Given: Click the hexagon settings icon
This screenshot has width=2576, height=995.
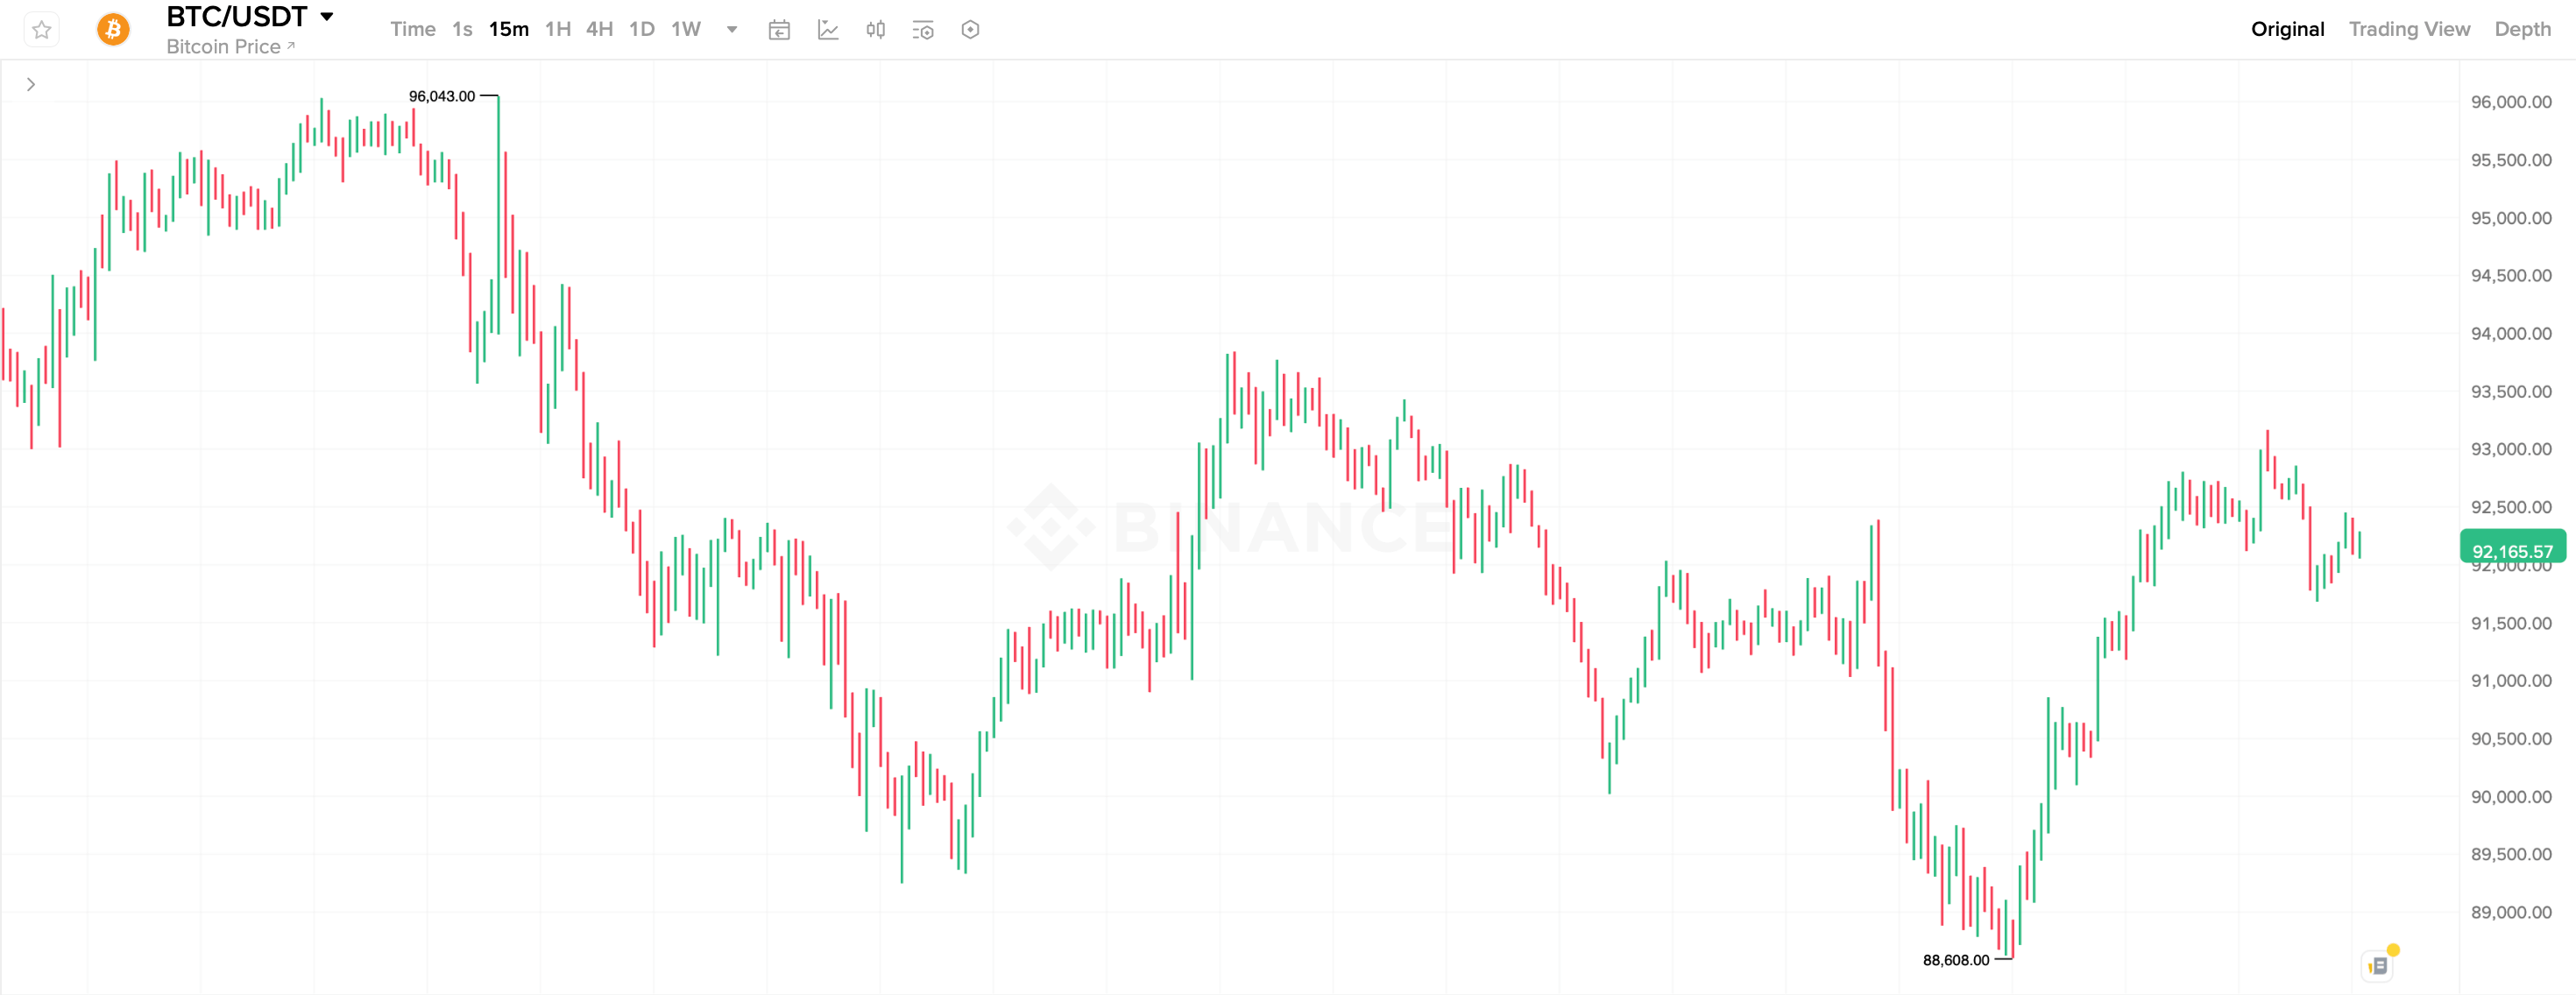Looking at the screenshot, I should (x=970, y=30).
